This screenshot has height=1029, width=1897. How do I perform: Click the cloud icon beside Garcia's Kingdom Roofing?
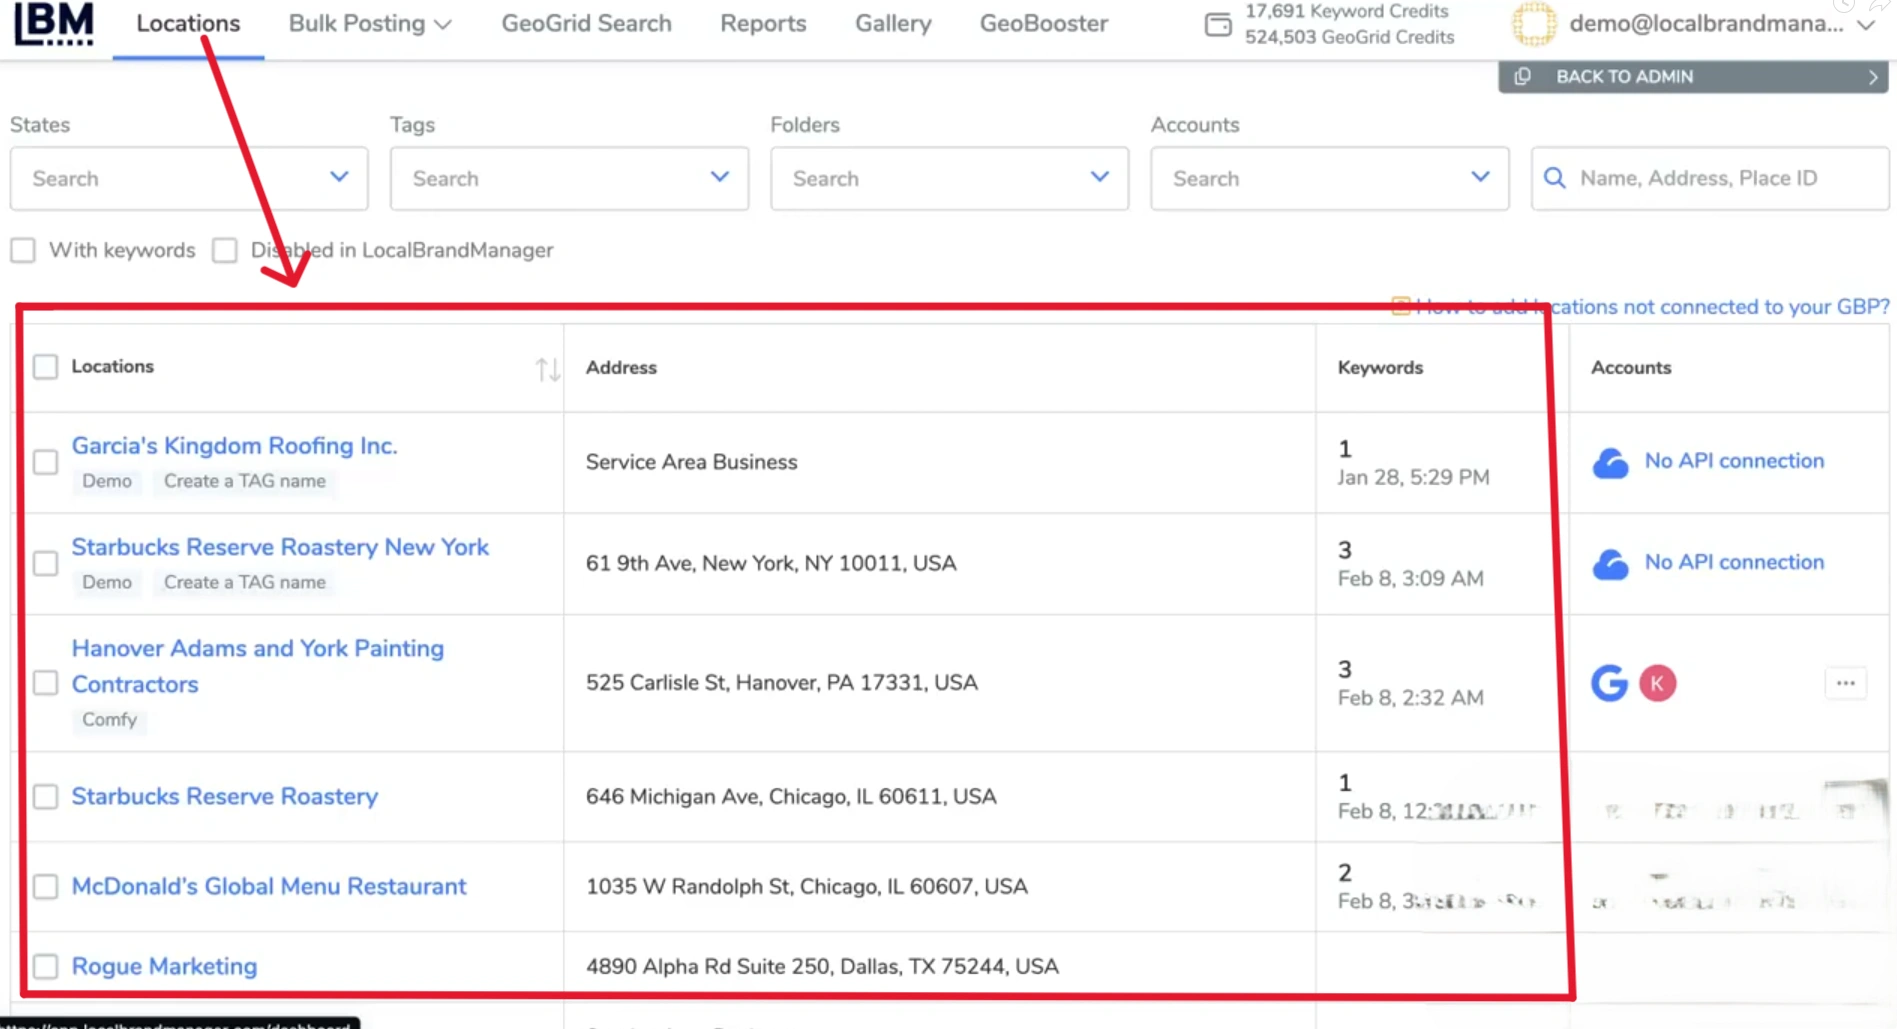point(1611,462)
